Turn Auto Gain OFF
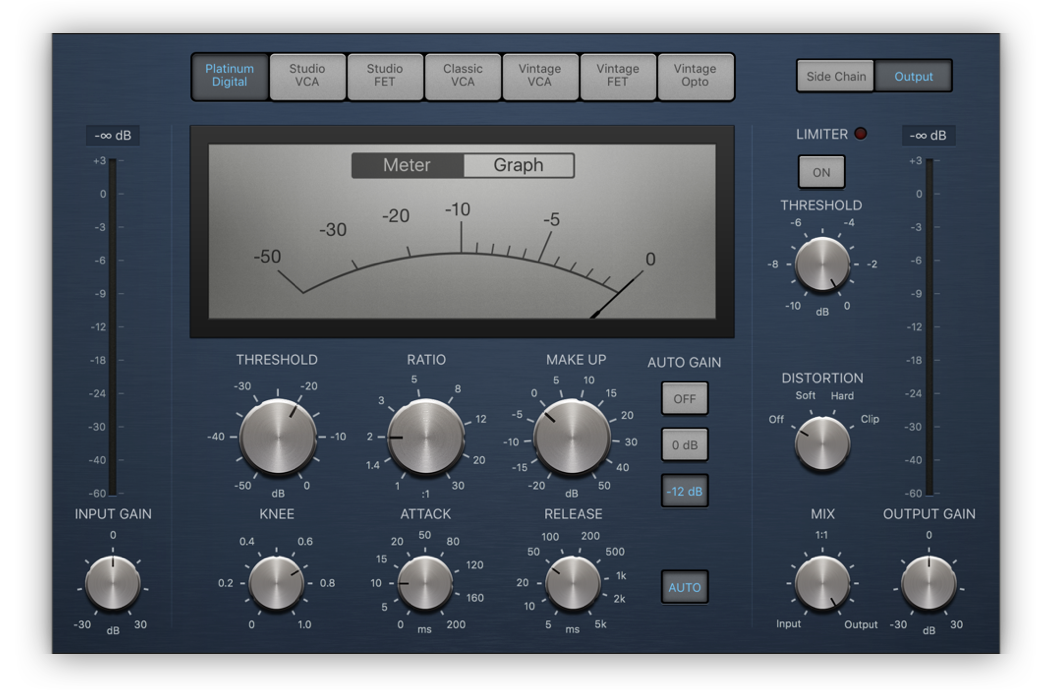This screenshot has height=691, width=1052. tap(684, 398)
